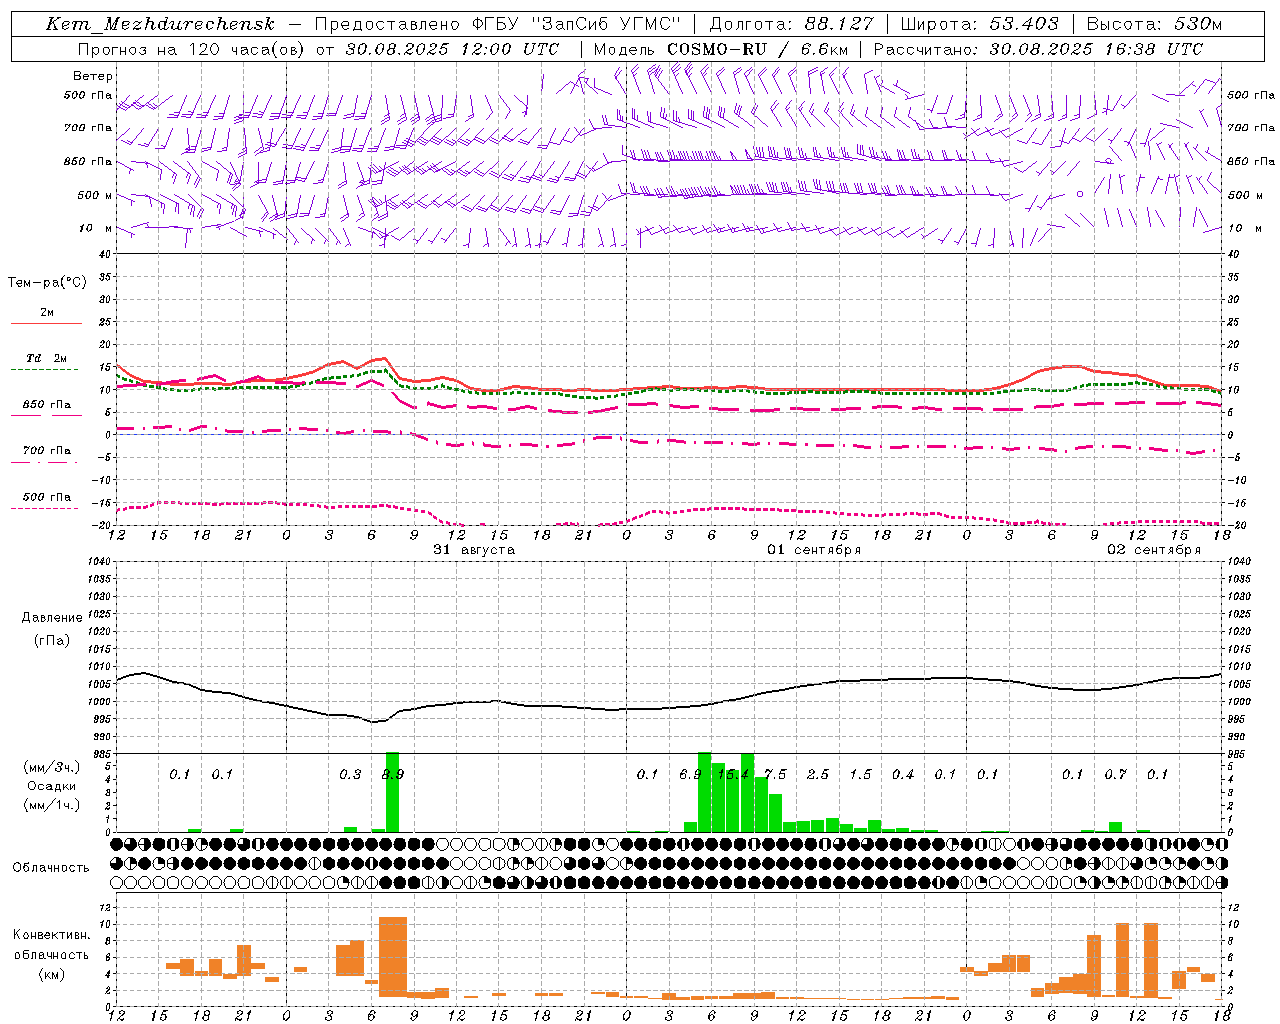The width and height of the screenshot is (1280, 1024).
Task: Click the '6.9' precipitation value
Action: [x=690, y=775]
